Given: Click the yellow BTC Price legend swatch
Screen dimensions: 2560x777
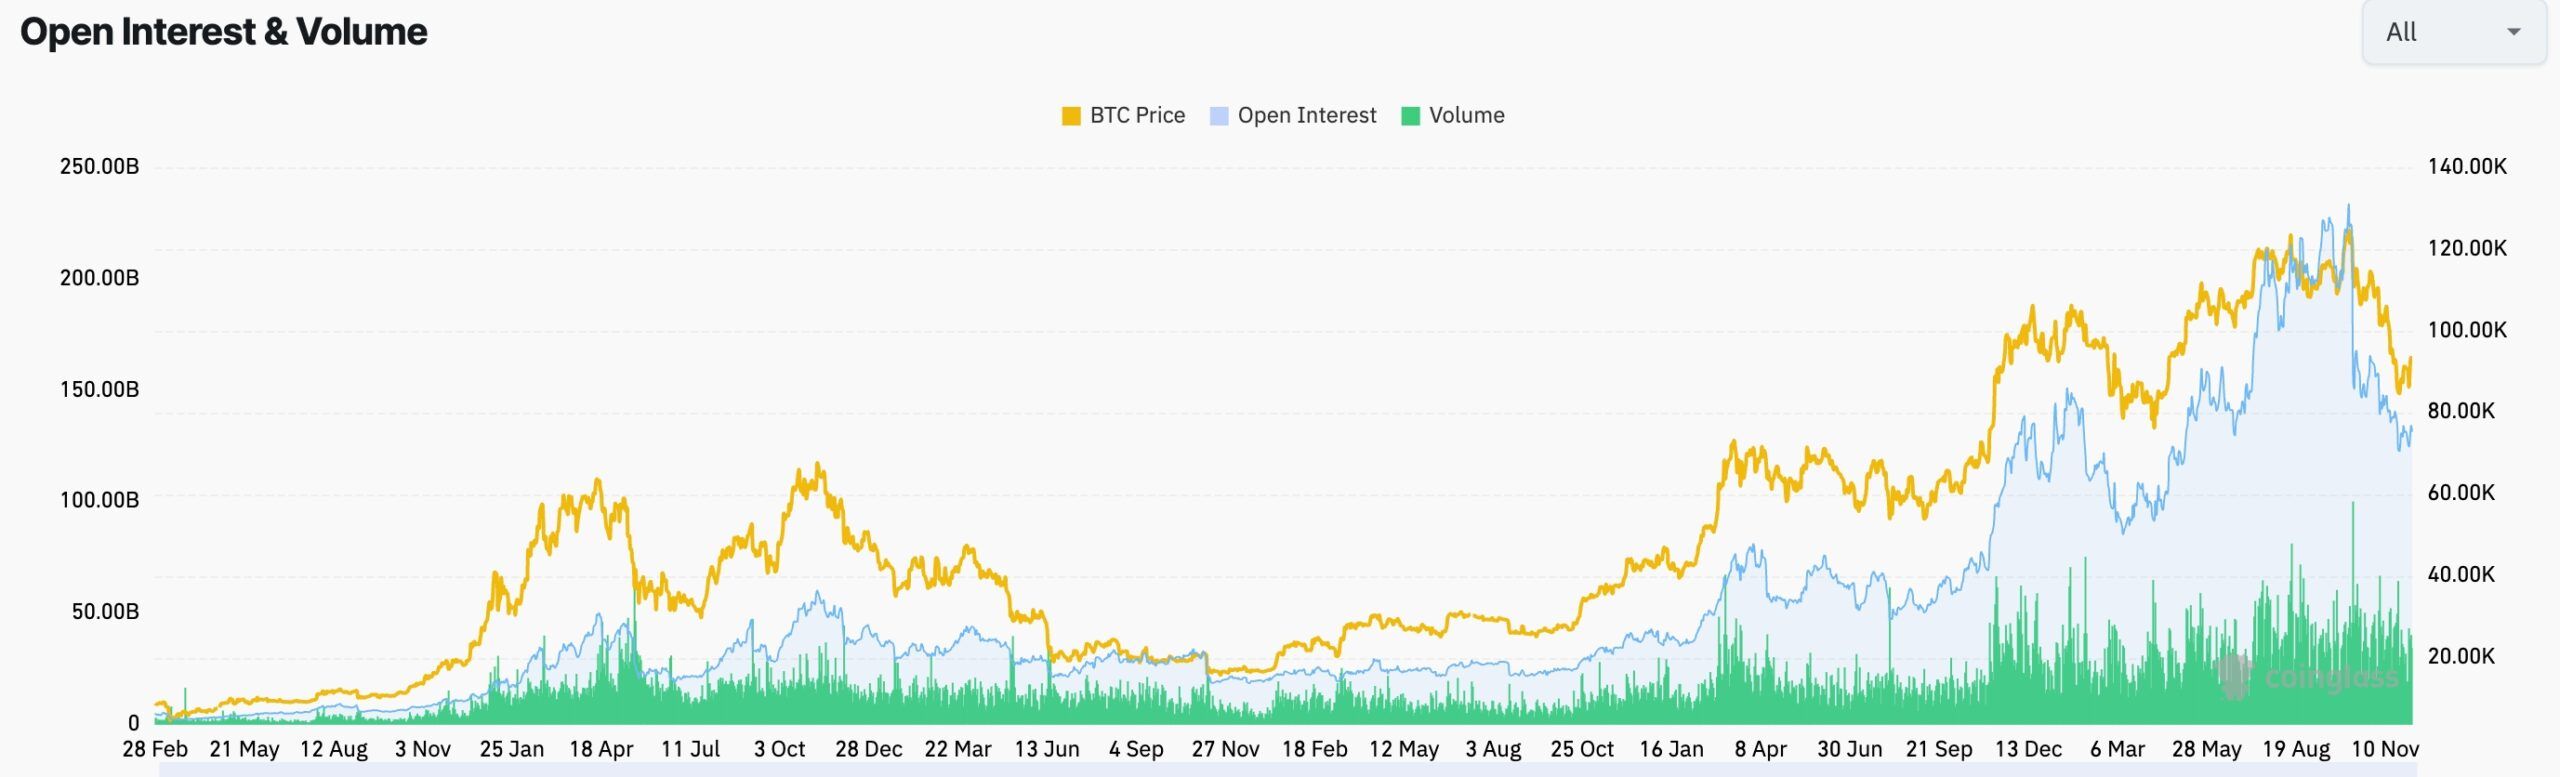Looking at the screenshot, I should [x=1069, y=115].
